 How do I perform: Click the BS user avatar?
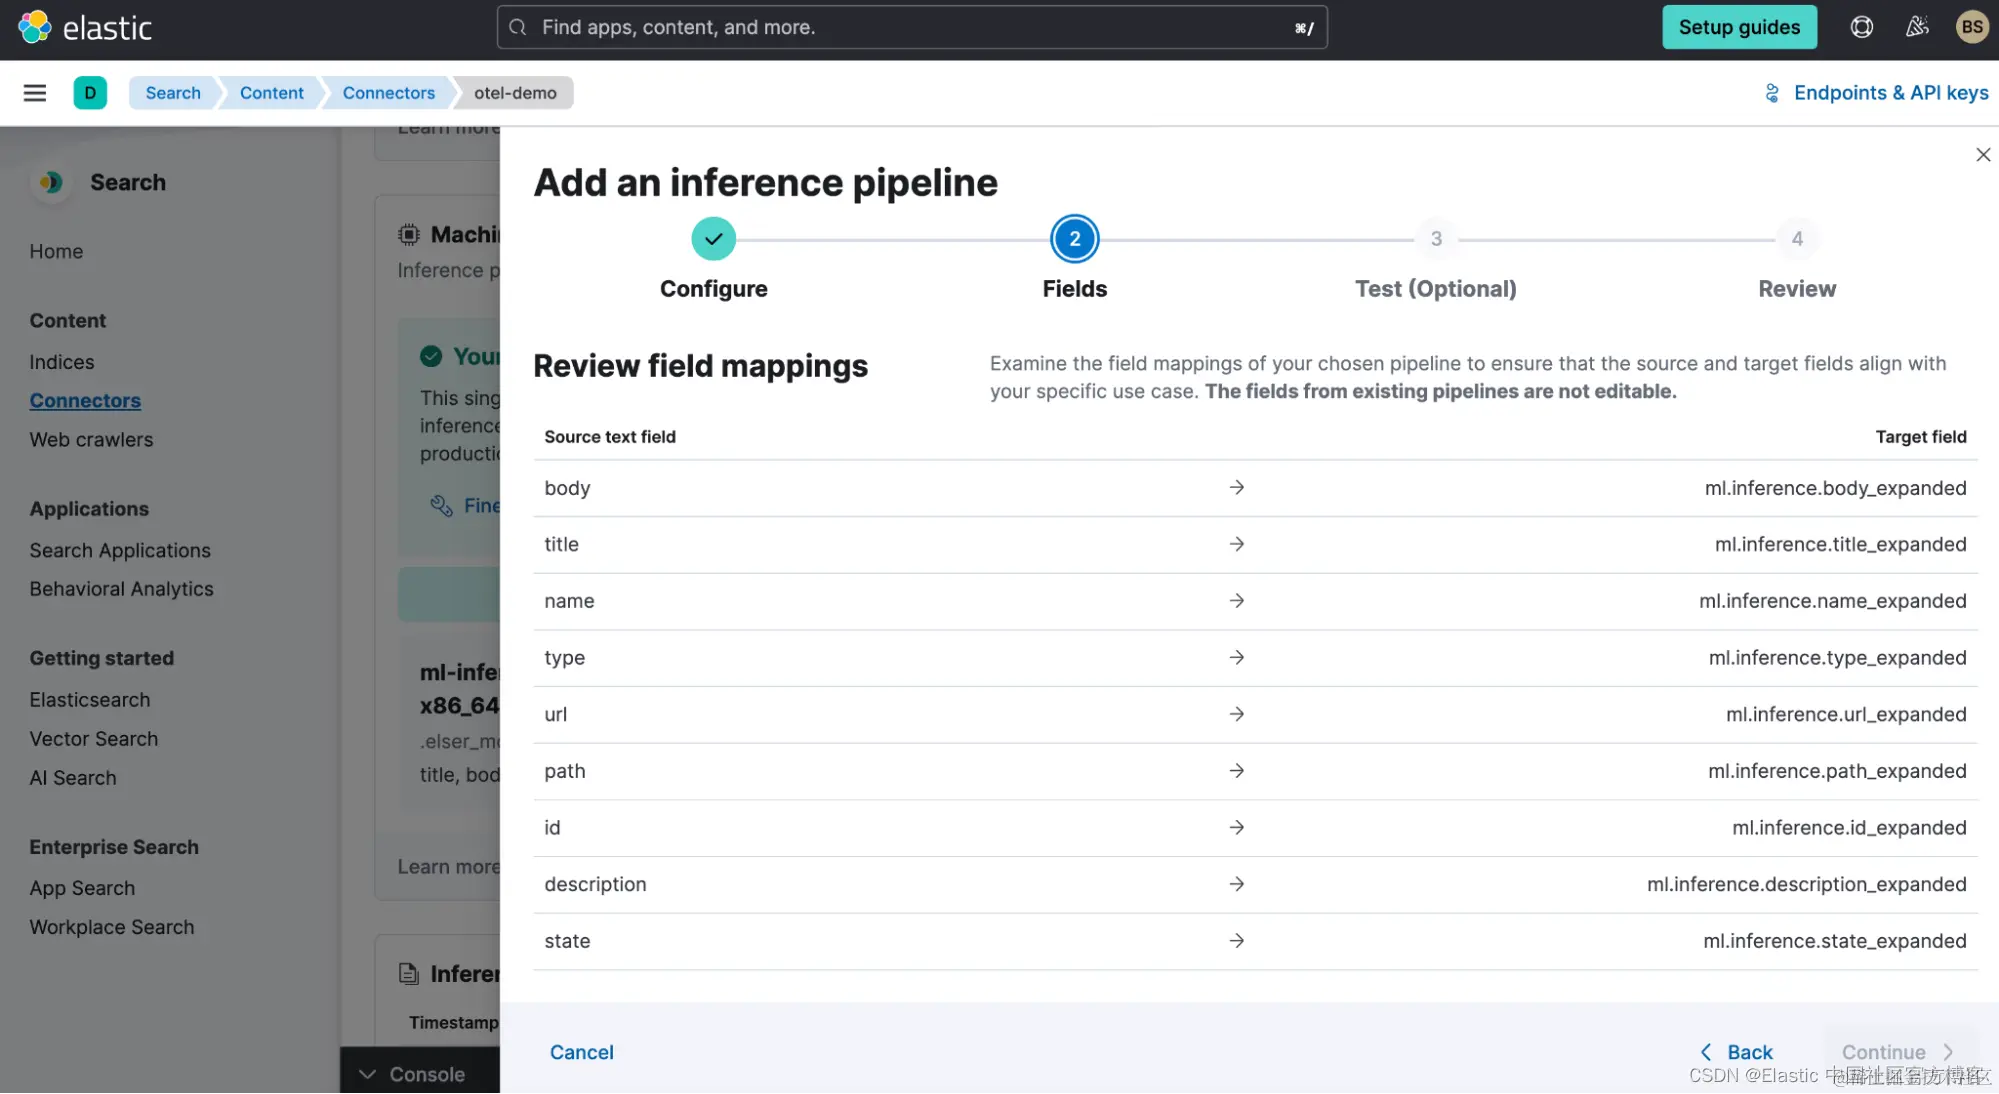tap(1971, 27)
